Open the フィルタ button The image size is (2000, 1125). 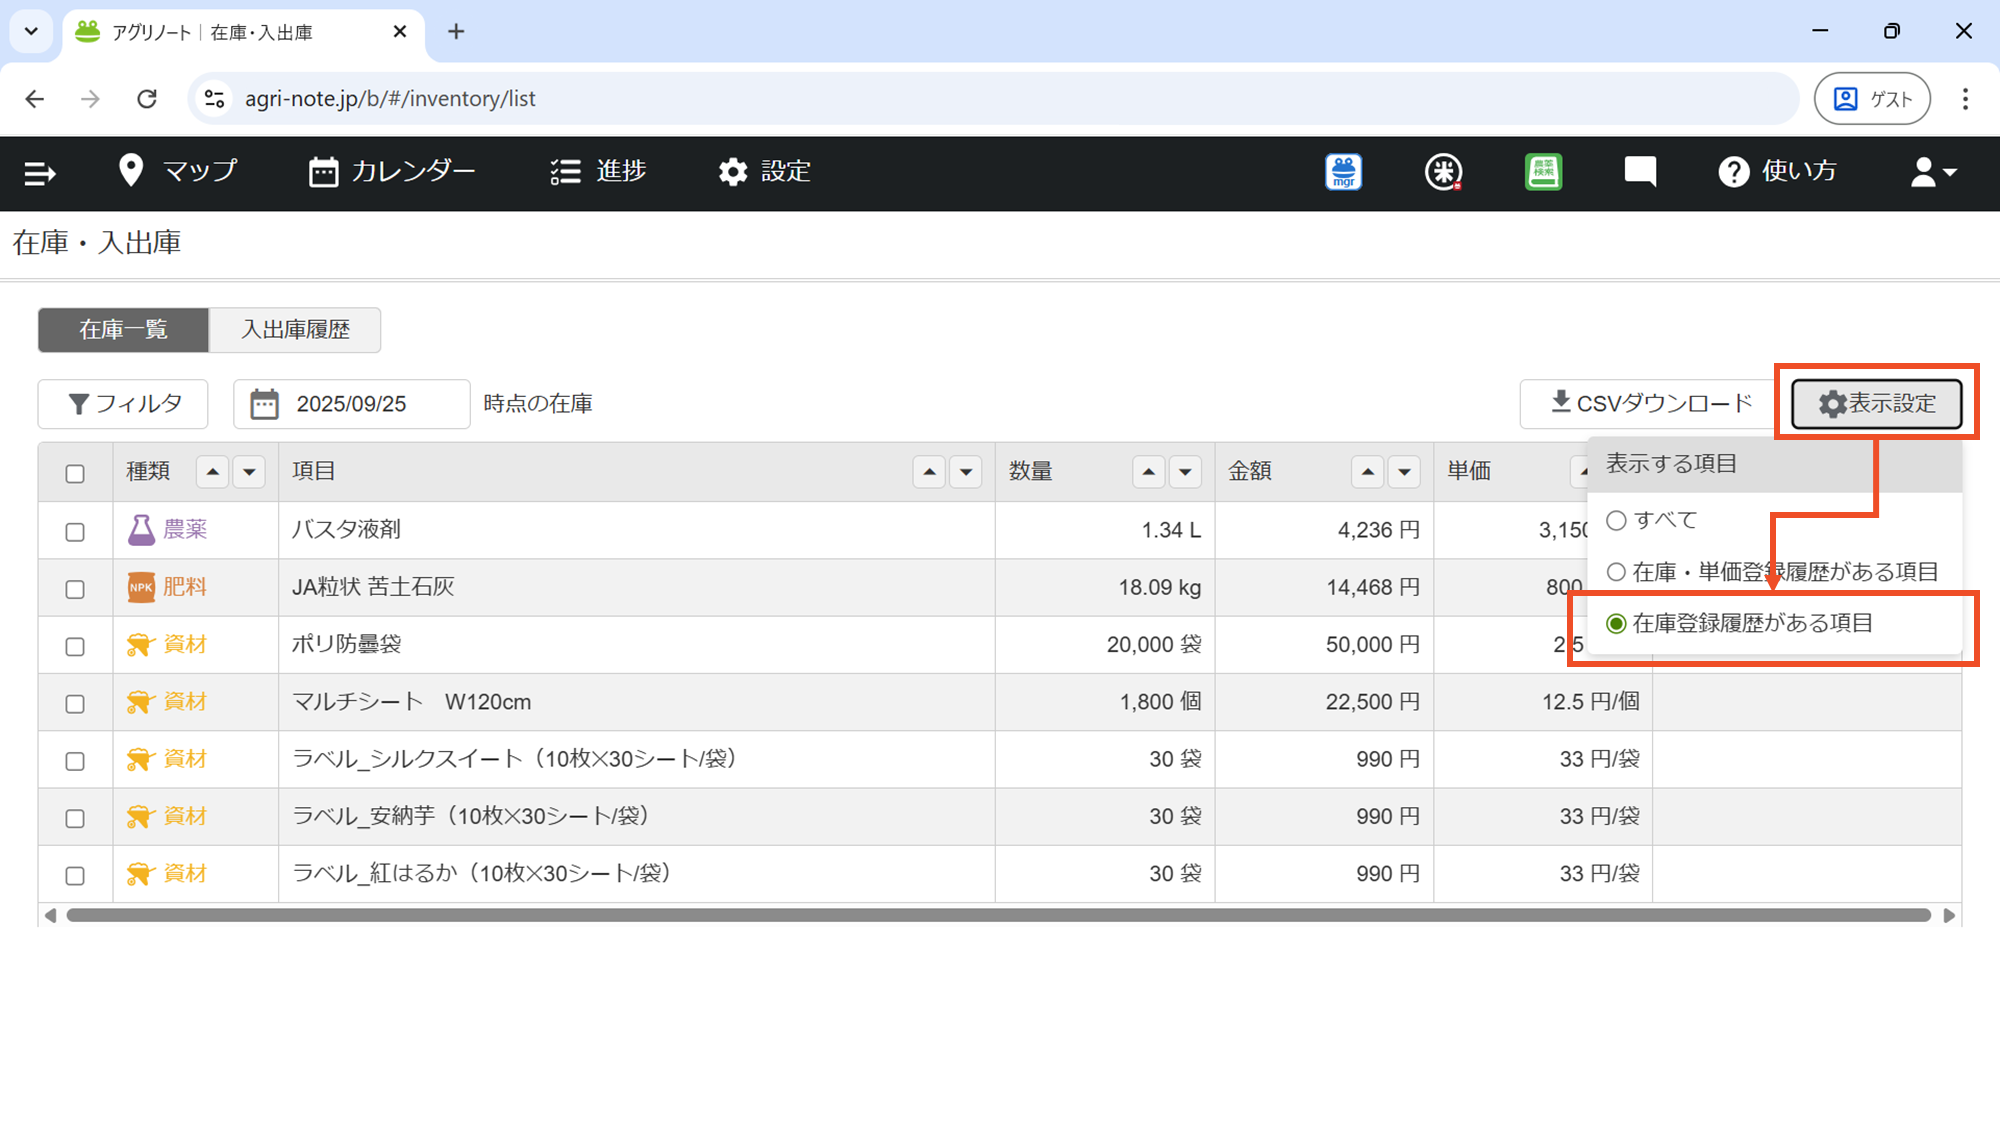pos(123,404)
